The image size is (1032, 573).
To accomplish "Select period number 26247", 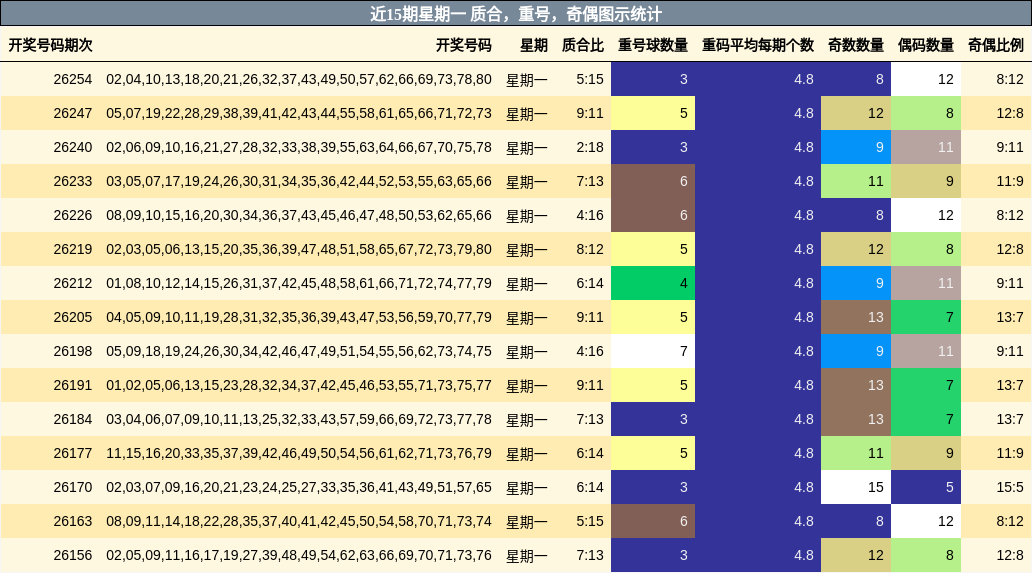I will pos(73,113).
